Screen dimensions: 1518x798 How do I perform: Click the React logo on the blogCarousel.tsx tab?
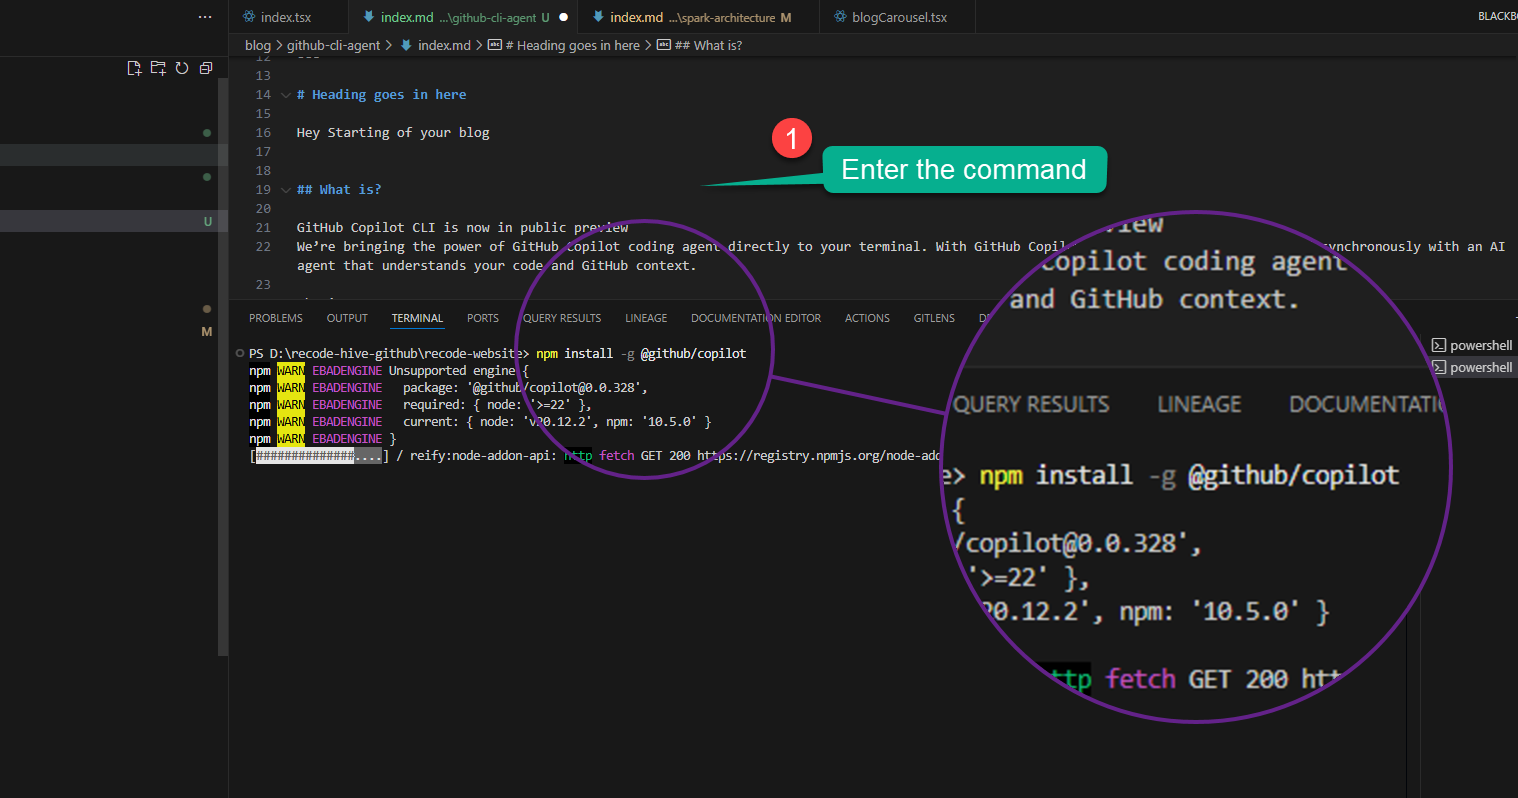click(839, 16)
